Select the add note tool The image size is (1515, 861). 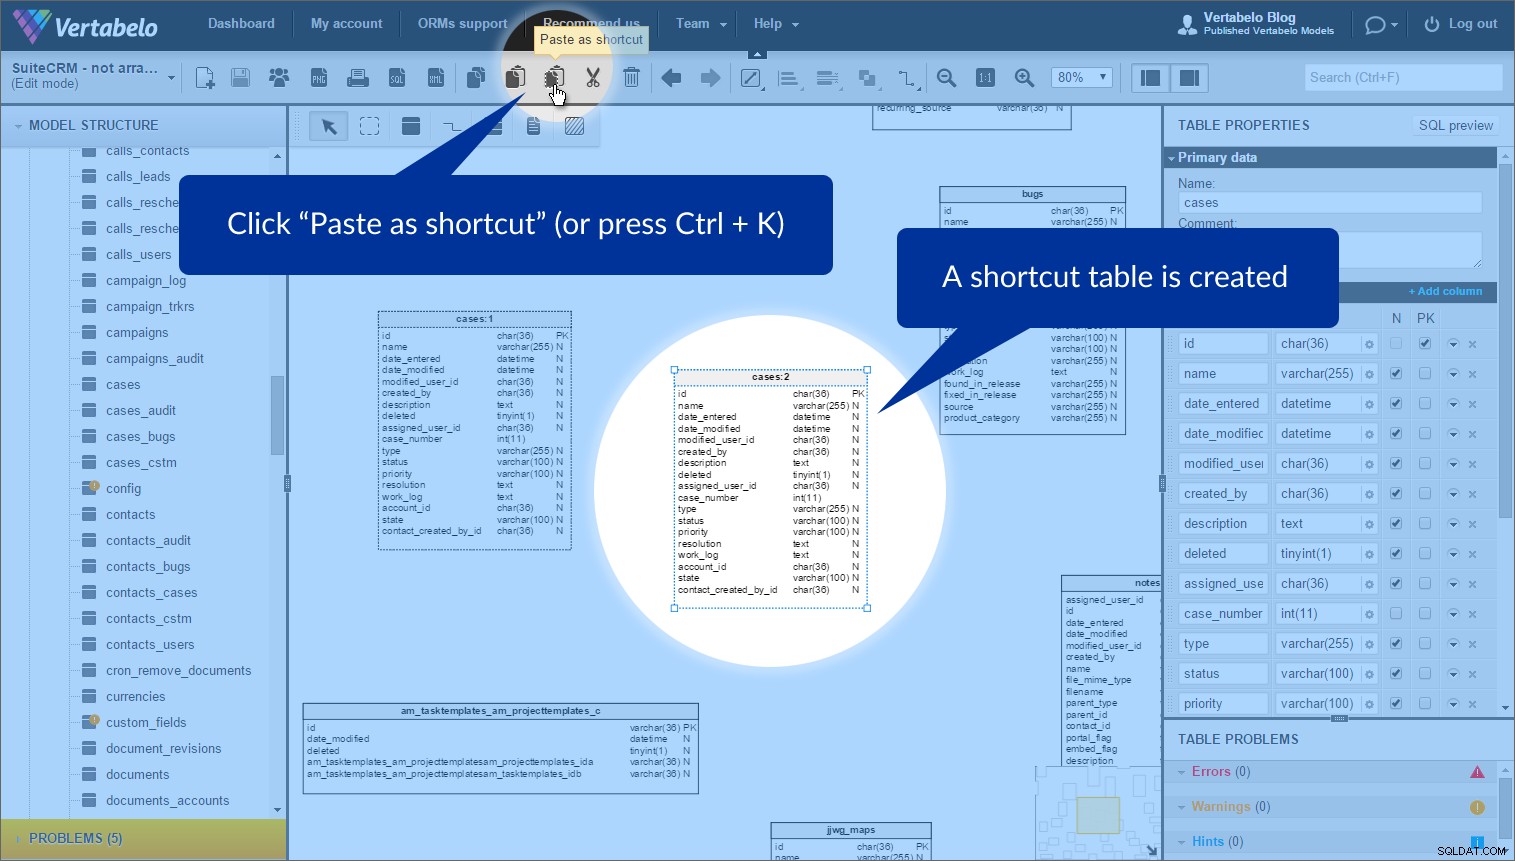click(x=534, y=126)
